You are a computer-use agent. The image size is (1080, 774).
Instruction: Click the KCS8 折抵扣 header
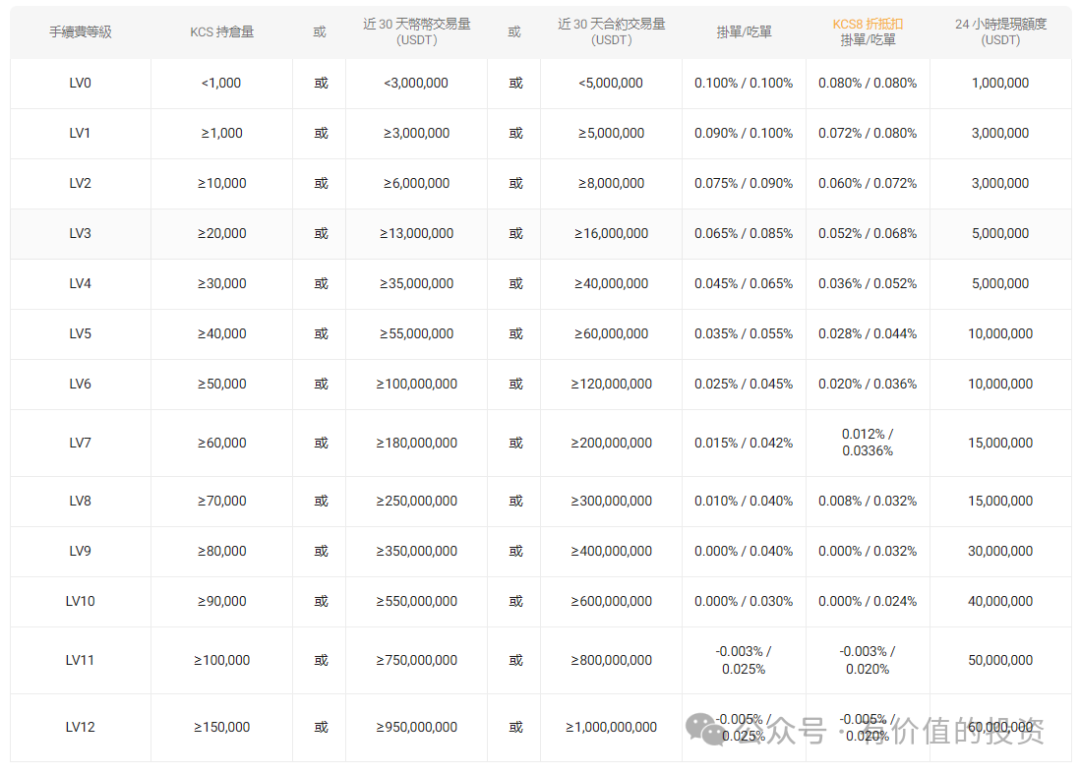tap(868, 24)
